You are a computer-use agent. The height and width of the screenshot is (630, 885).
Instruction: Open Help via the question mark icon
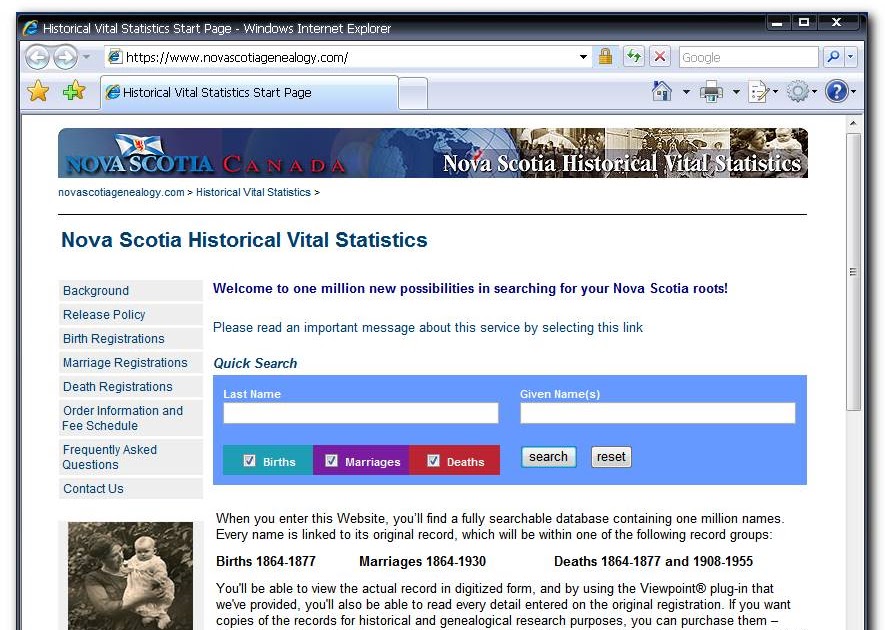click(836, 90)
